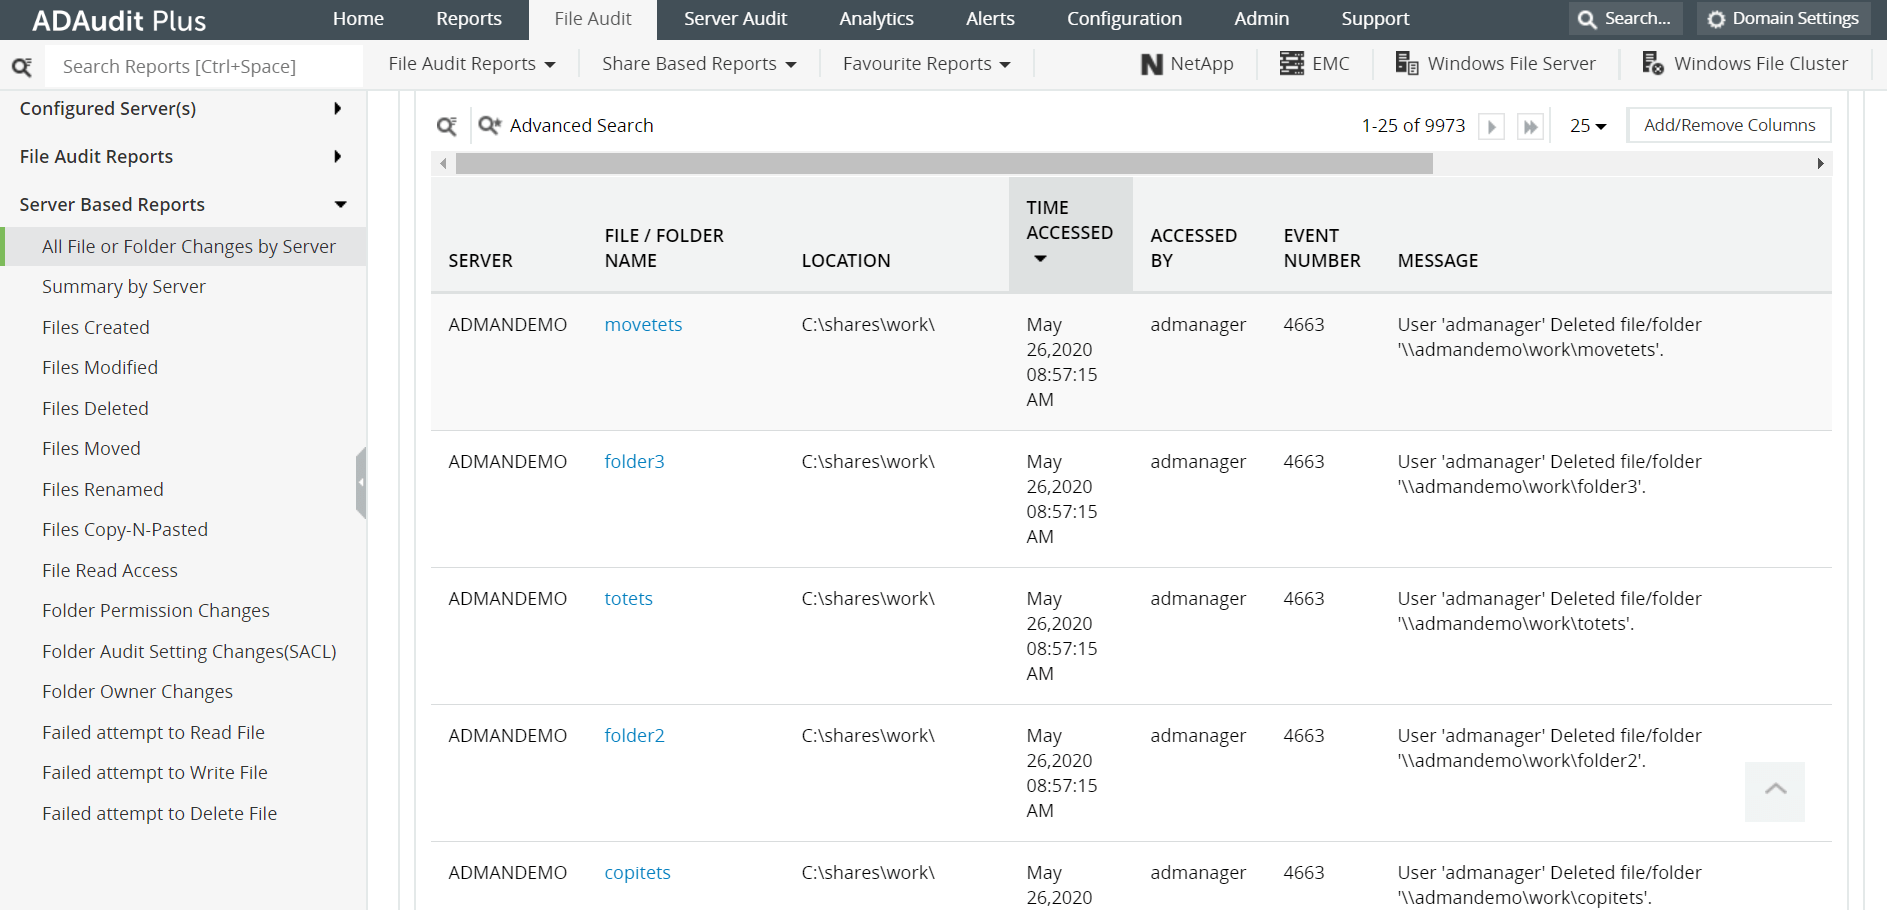This screenshot has width=1887, height=910.
Task: Click the NetApp logo icon
Action: (1152, 64)
